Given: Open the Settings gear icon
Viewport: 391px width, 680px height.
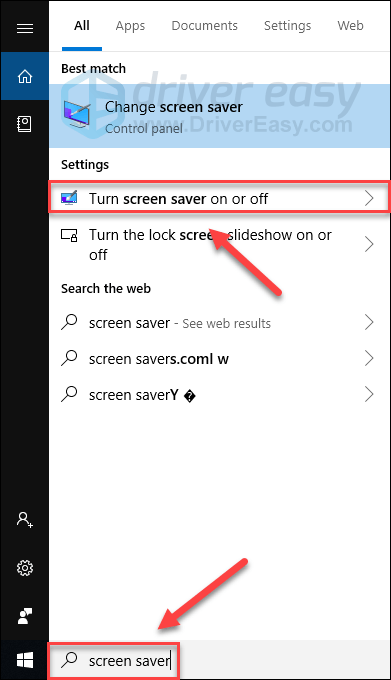Looking at the screenshot, I should tap(25, 568).
